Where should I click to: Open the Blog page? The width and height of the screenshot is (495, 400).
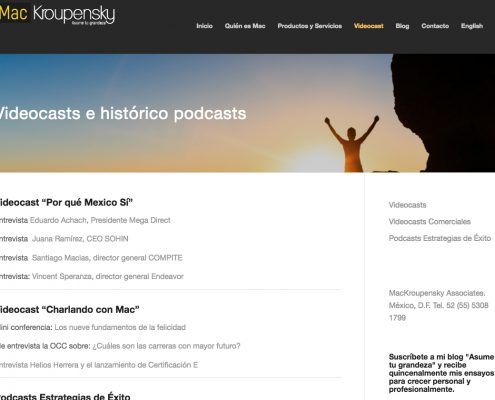click(x=402, y=26)
